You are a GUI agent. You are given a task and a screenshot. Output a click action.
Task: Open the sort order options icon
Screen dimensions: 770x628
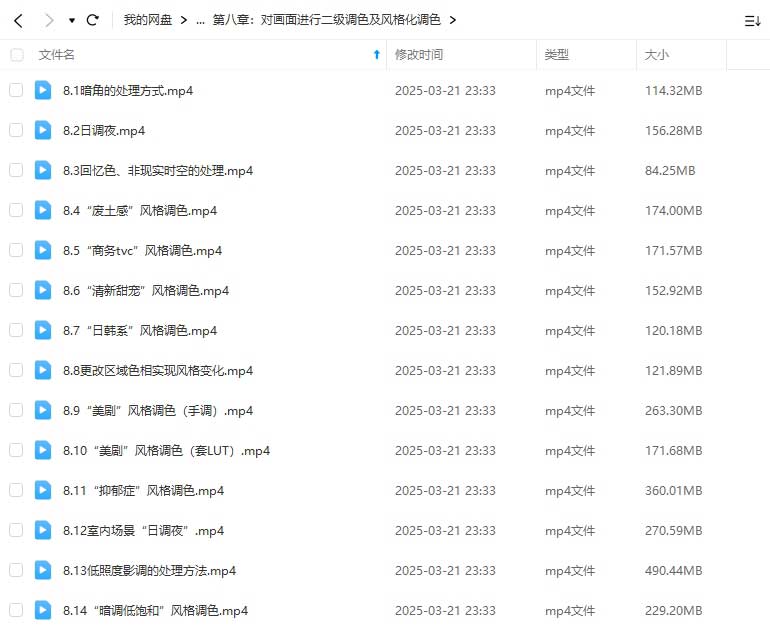tap(752, 20)
